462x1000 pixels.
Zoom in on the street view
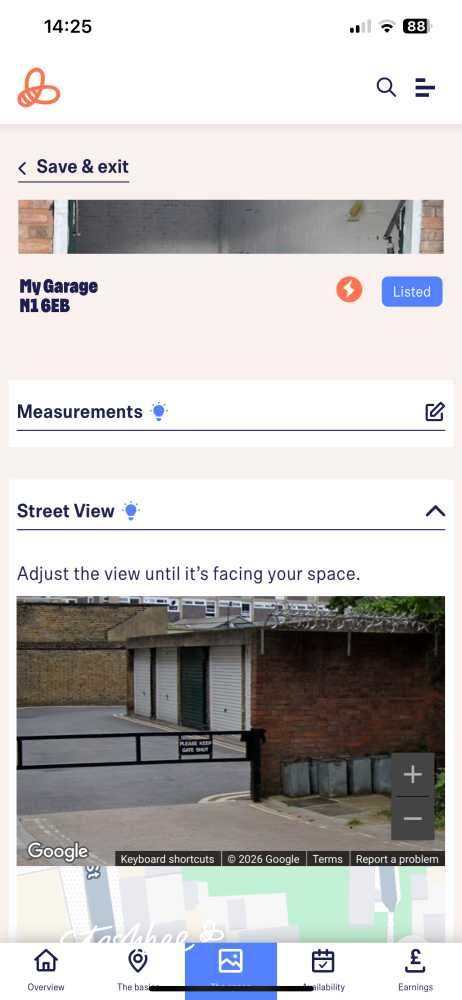[413, 774]
